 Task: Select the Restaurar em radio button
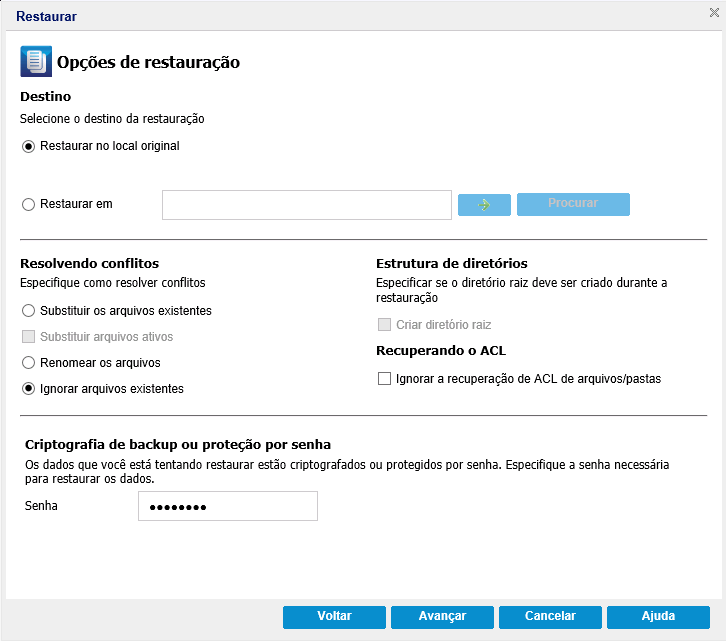pos(28,204)
